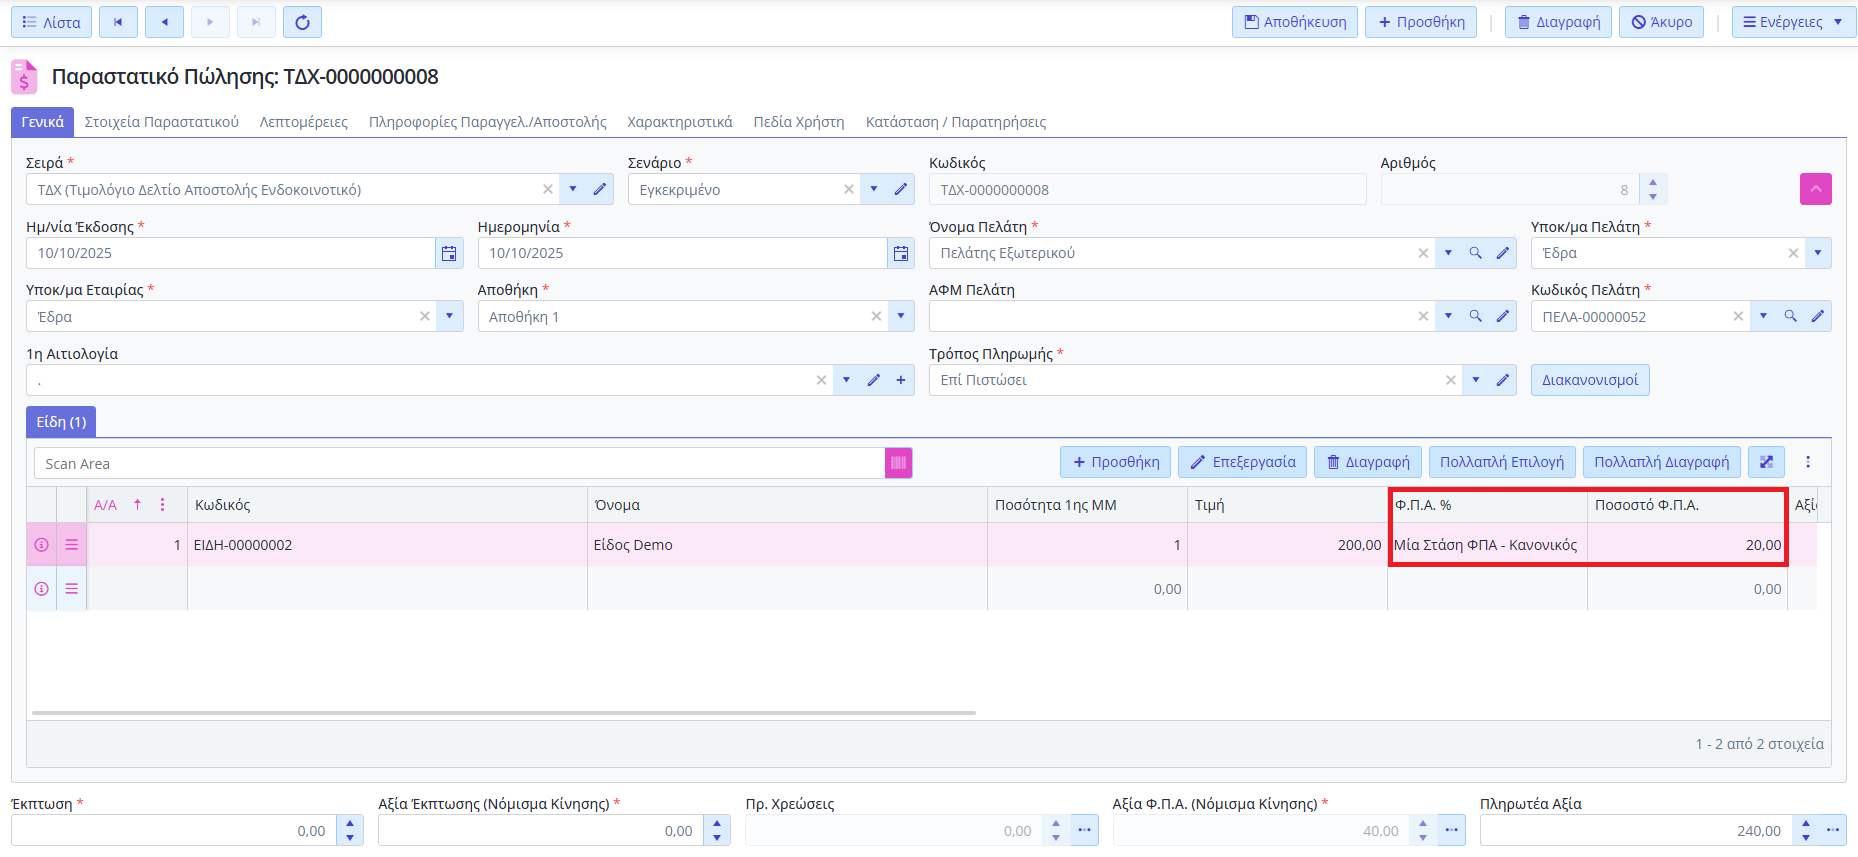Click the plus icon in 1η Αιτιολογία field
Screen dimensions: 1858x857
(900, 380)
